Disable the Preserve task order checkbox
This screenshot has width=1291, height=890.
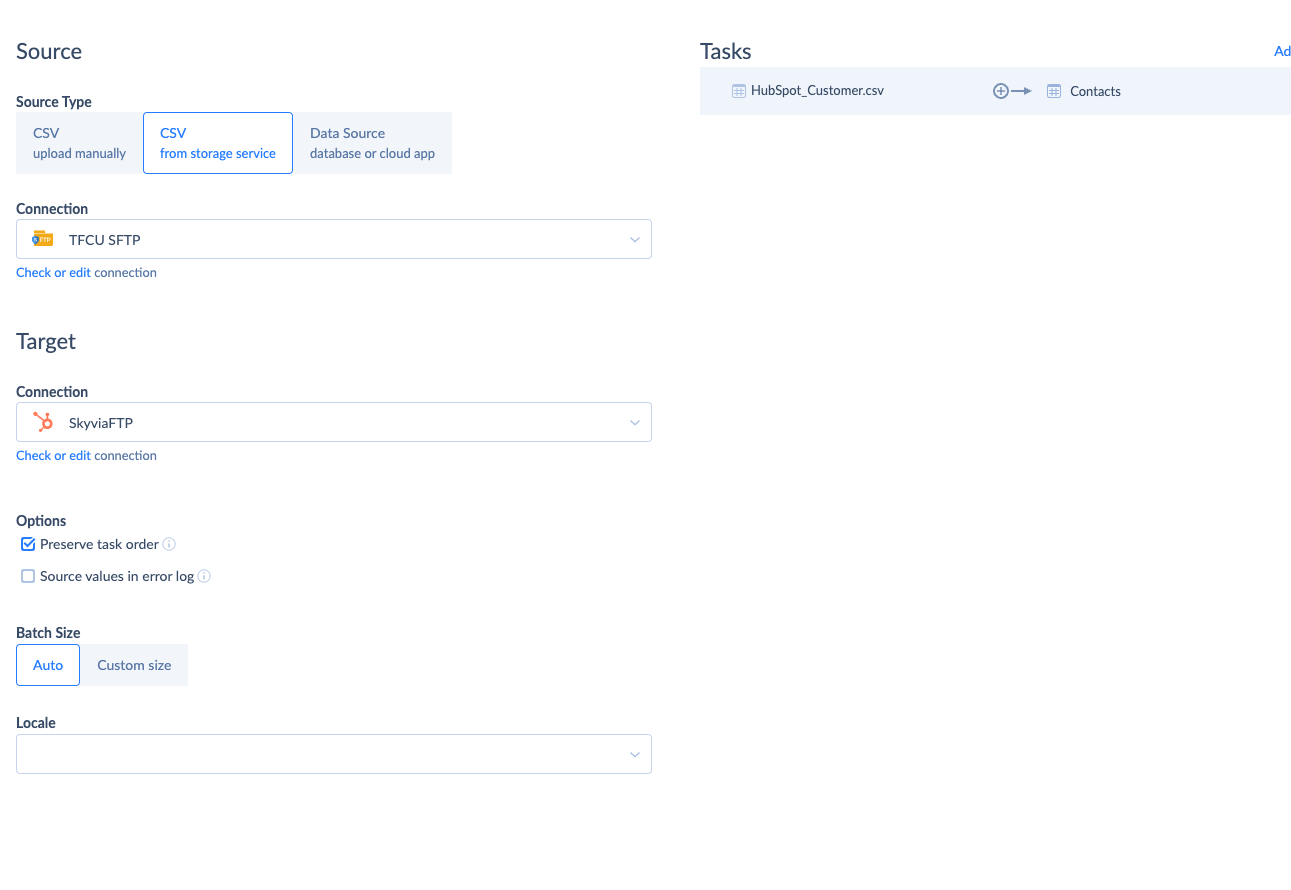28,544
